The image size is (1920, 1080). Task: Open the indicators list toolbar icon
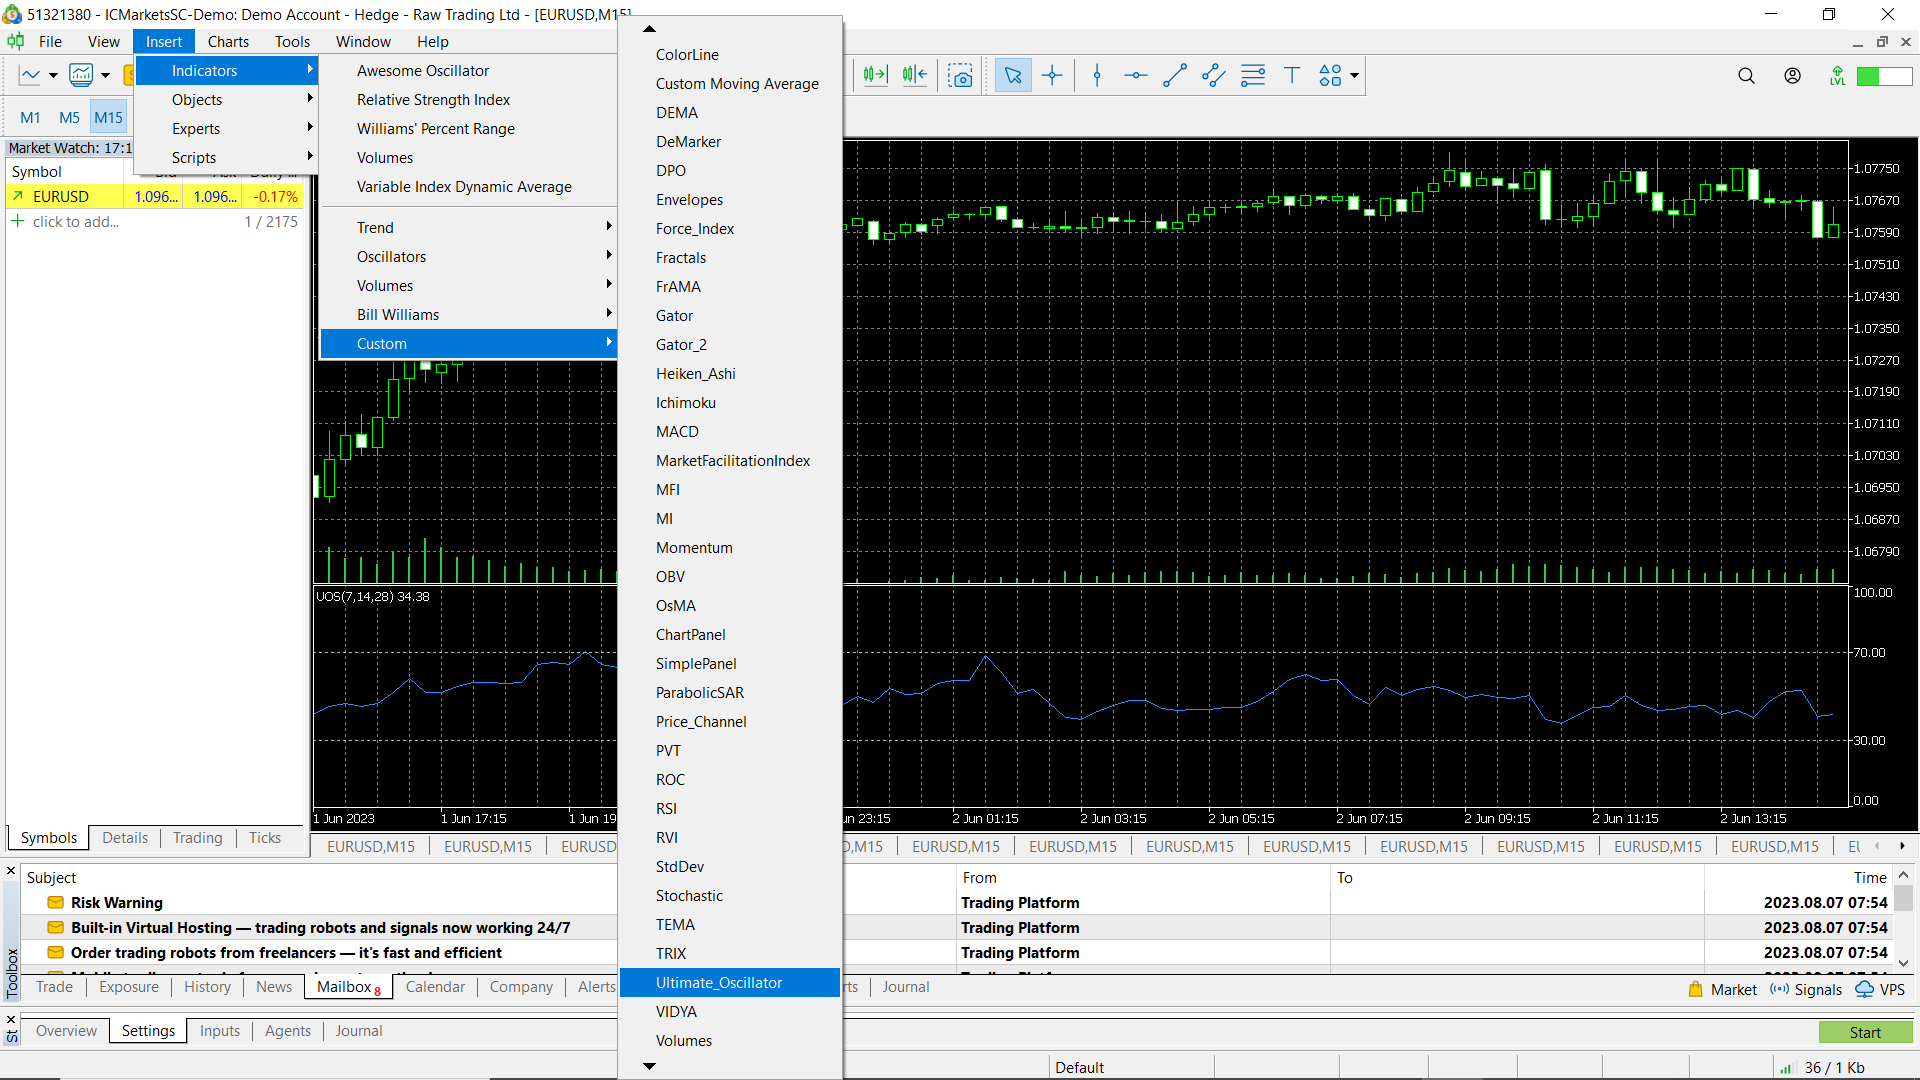pos(82,75)
